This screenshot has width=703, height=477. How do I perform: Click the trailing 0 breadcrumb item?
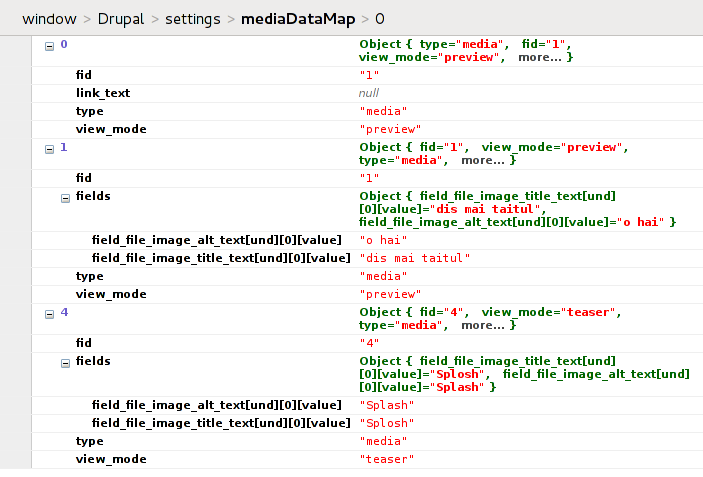[380, 19]
